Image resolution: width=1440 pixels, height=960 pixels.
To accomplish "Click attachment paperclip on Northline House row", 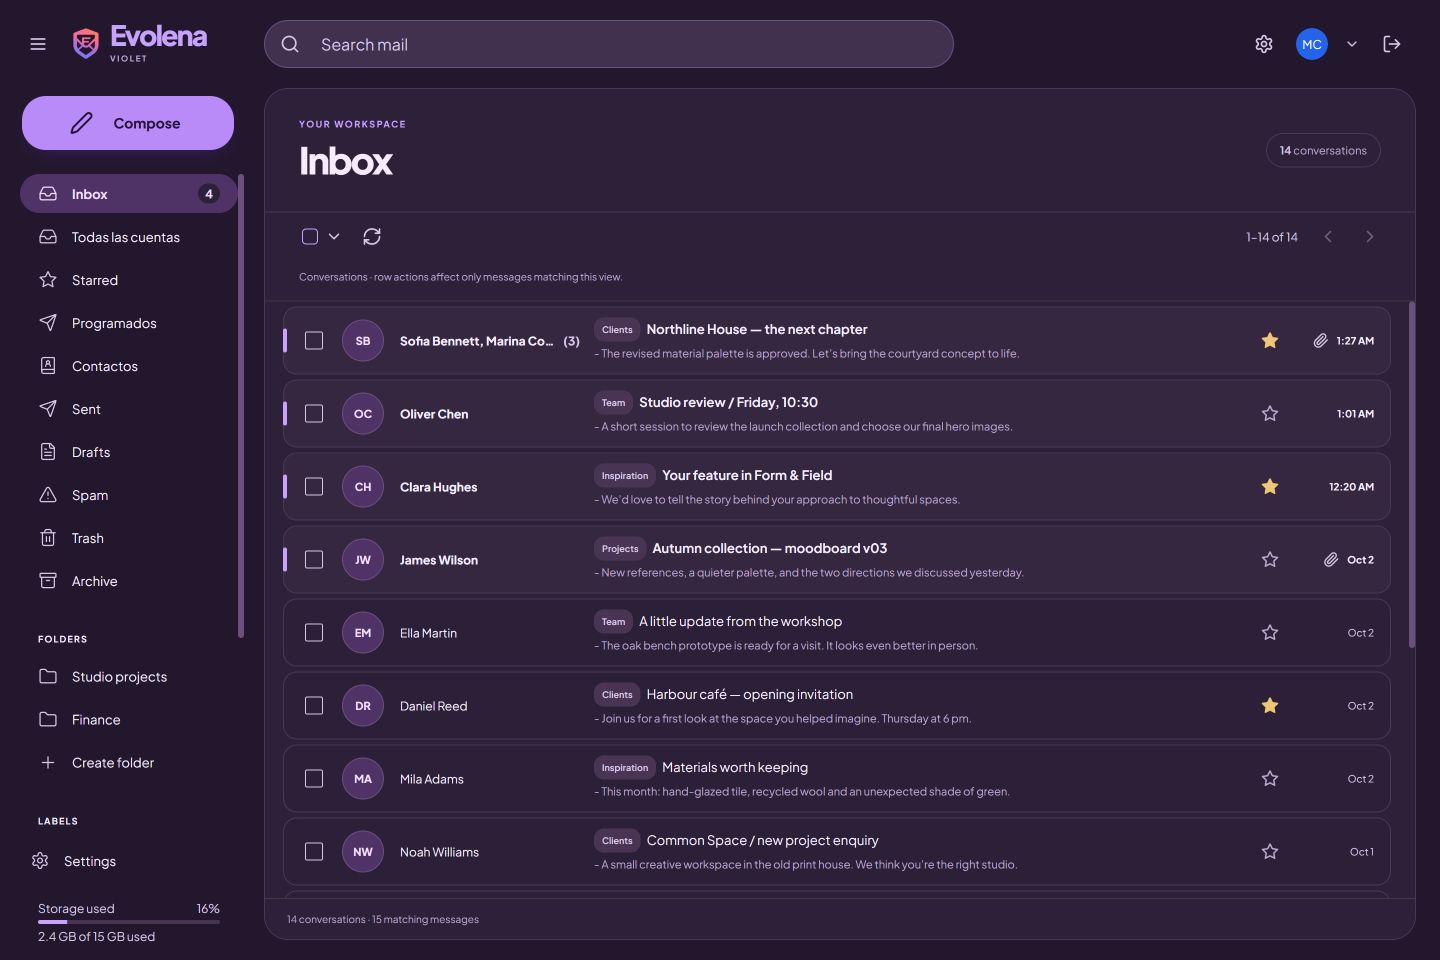I will pyautogui.click(x=1320, y=341).
